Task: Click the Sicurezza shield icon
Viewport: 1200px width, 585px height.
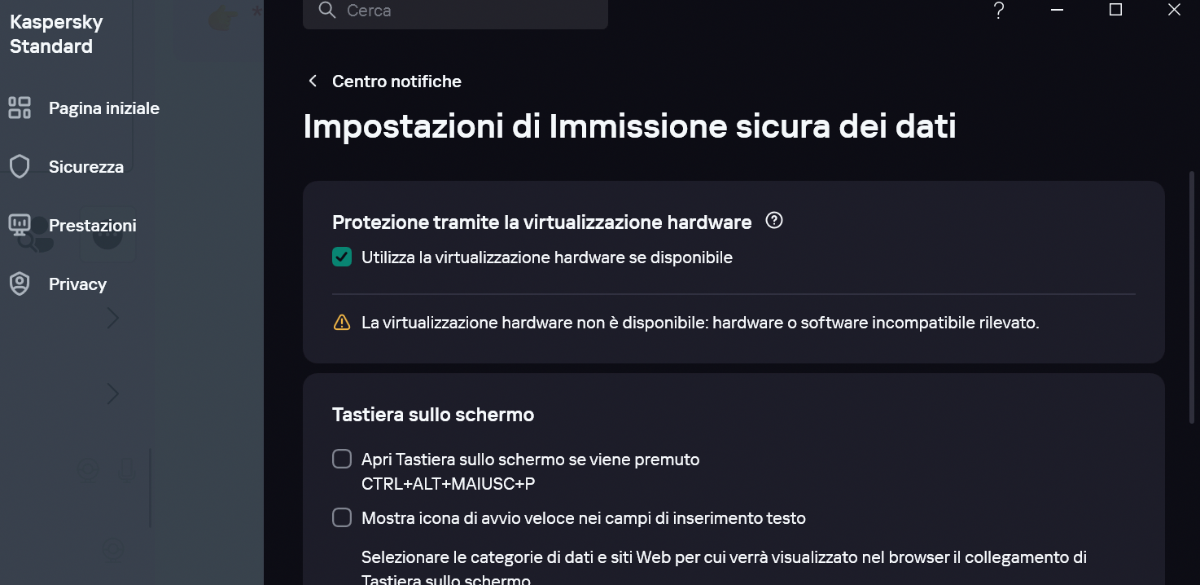Action: (x=20, y=167)
